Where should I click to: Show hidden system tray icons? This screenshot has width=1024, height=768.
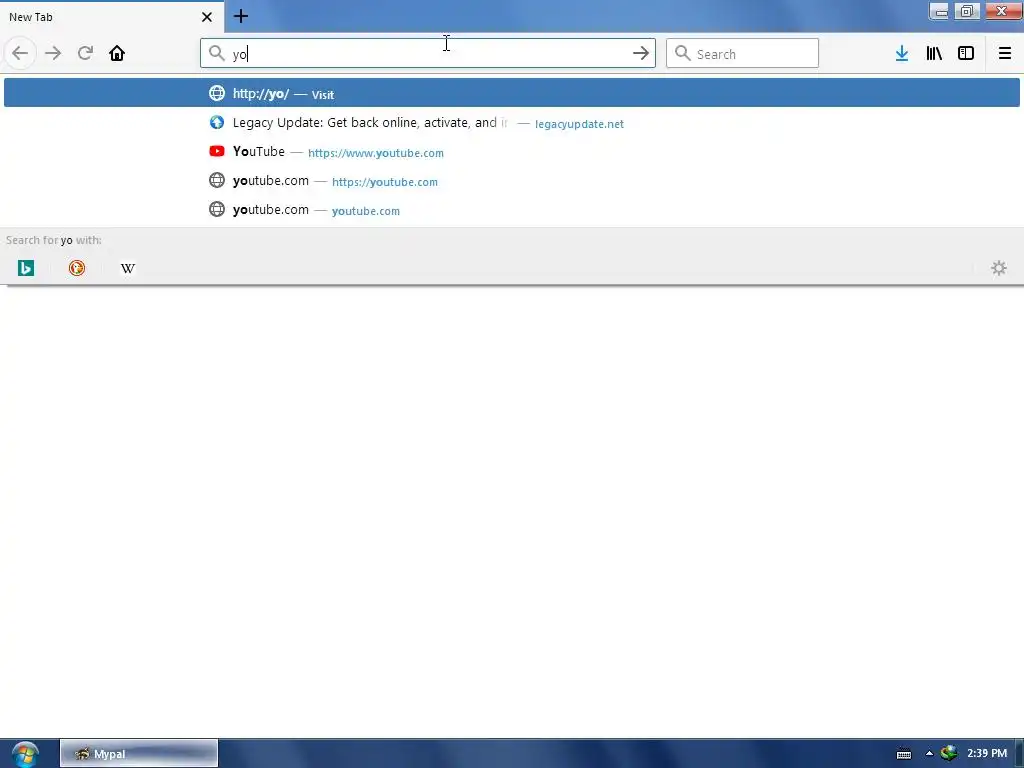coord(929,753)
